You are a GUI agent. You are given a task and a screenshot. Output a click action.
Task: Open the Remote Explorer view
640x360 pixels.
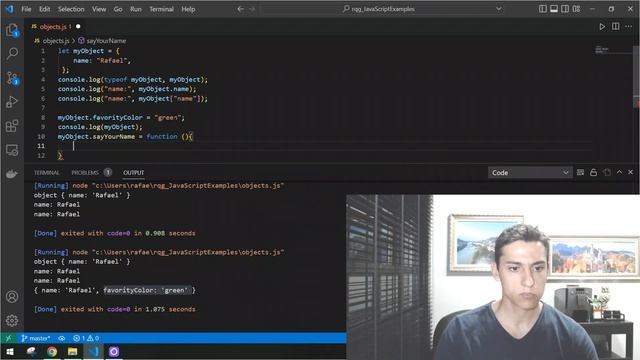(12, 150)
